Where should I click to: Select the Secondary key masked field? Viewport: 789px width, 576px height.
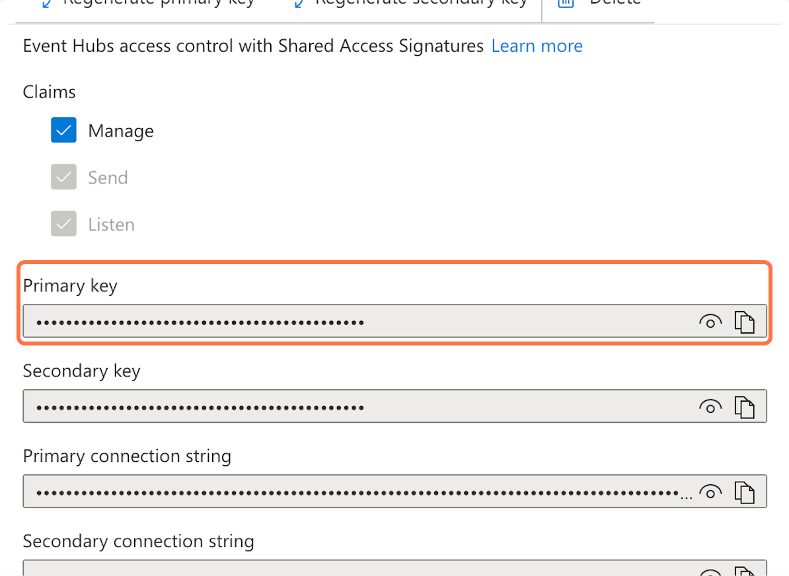coord(360,407)
